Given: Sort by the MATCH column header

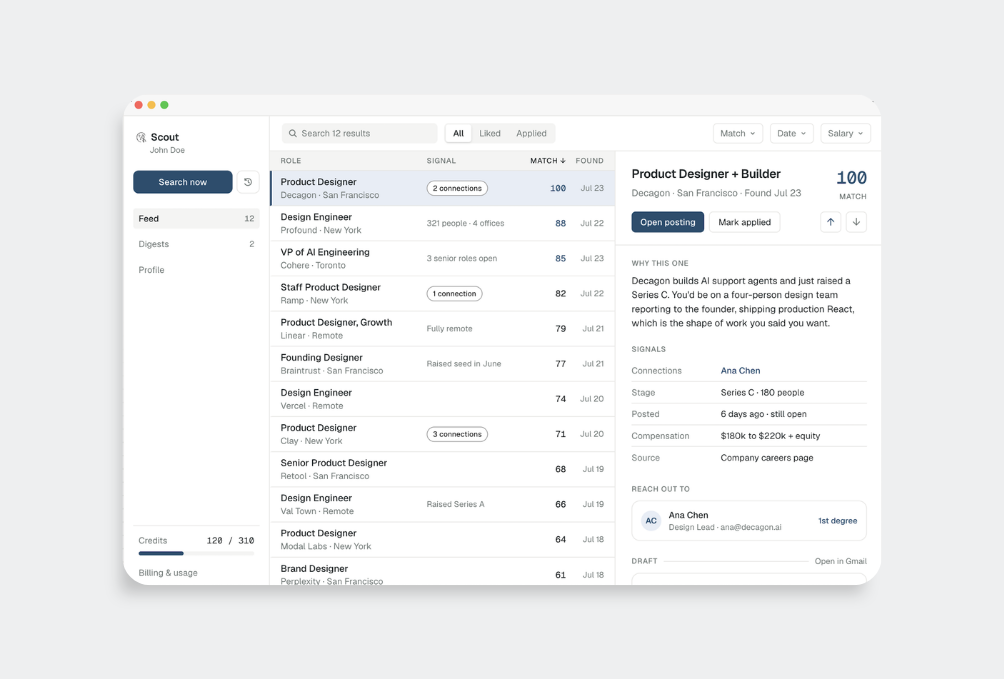Looking at the screenshot, I should 547,161.
